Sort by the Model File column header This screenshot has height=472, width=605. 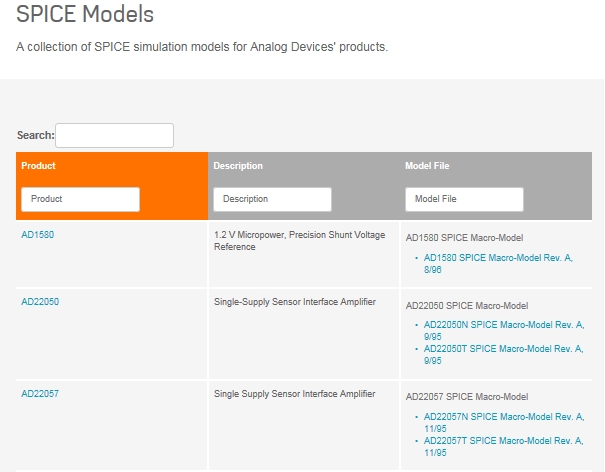pyautogui.click(x=427, y=166)
